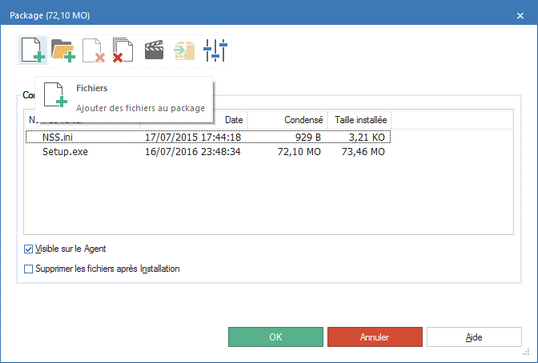Click the remove all files toolbar icon
This screenshot has width=538, height=363.
click(123, 50)
